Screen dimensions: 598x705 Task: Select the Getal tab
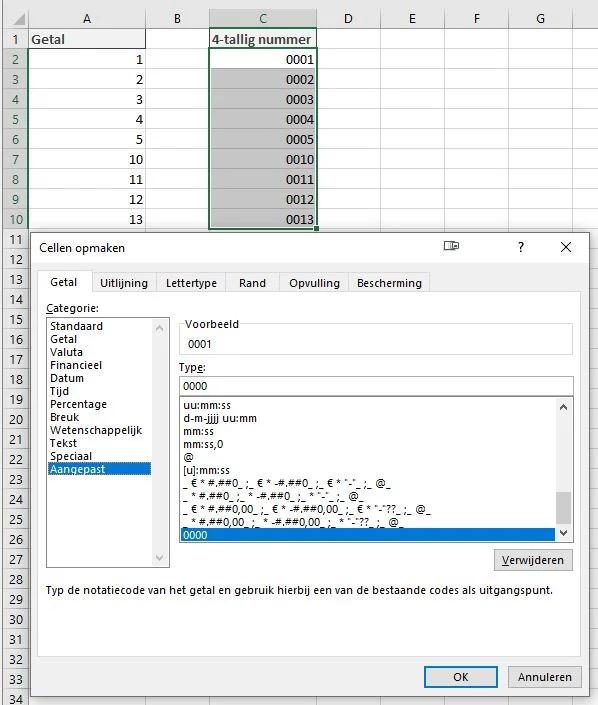pyautogui.click(x=64, y=282)
